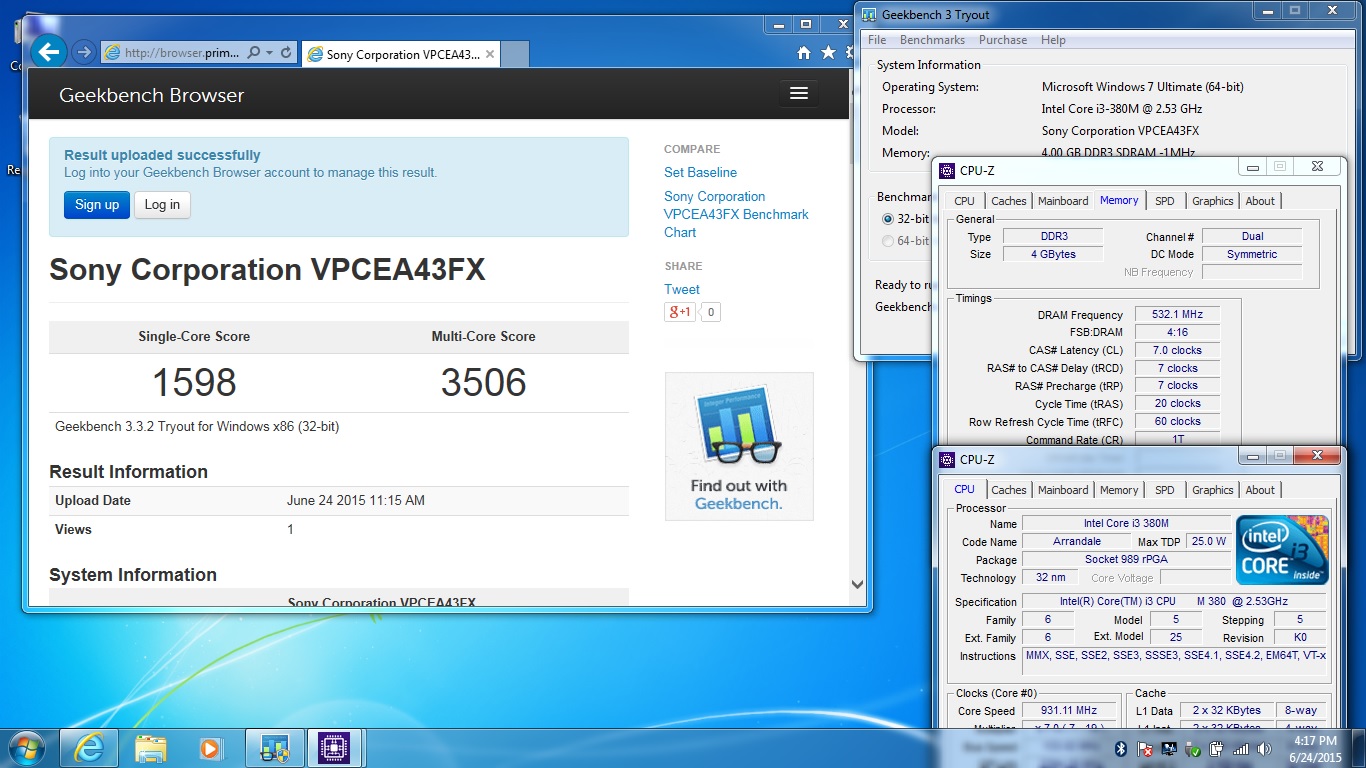The image size is (1366, 768).
Task: Select the 32-bit benchmark radio button
Action: [x=888, y=219]
